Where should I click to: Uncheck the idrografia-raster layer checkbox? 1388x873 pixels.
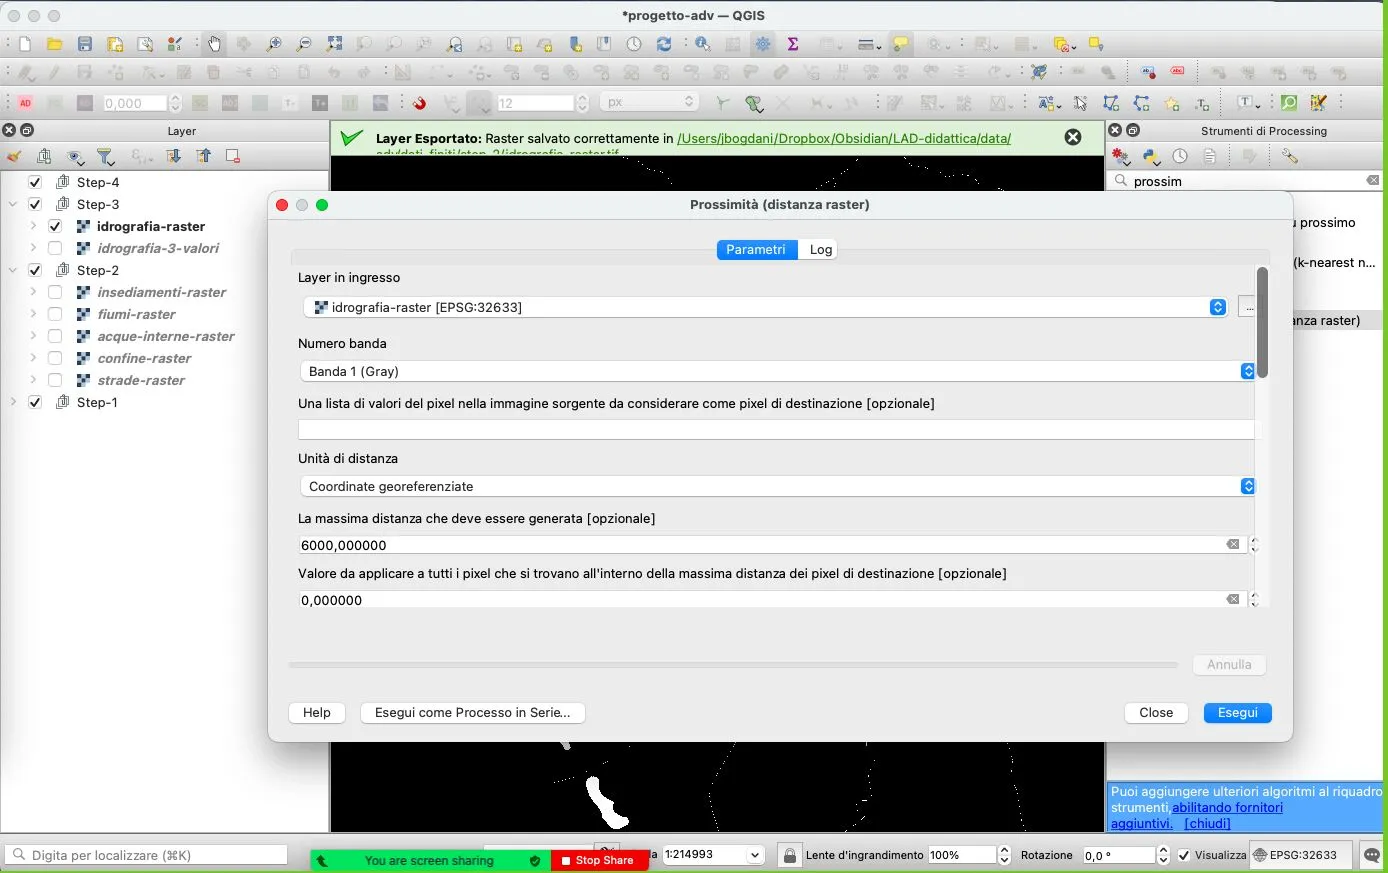pos(55,227)
